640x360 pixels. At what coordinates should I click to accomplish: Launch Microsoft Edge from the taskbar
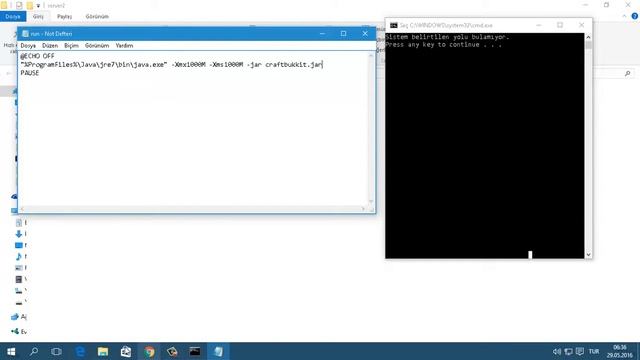pos(80,351)
